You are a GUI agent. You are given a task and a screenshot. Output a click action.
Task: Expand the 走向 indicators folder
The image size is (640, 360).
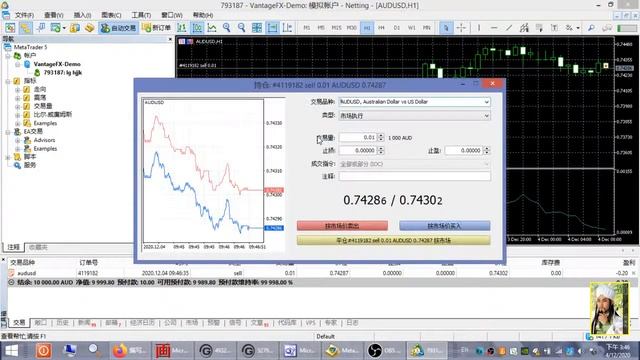[18, 89]
